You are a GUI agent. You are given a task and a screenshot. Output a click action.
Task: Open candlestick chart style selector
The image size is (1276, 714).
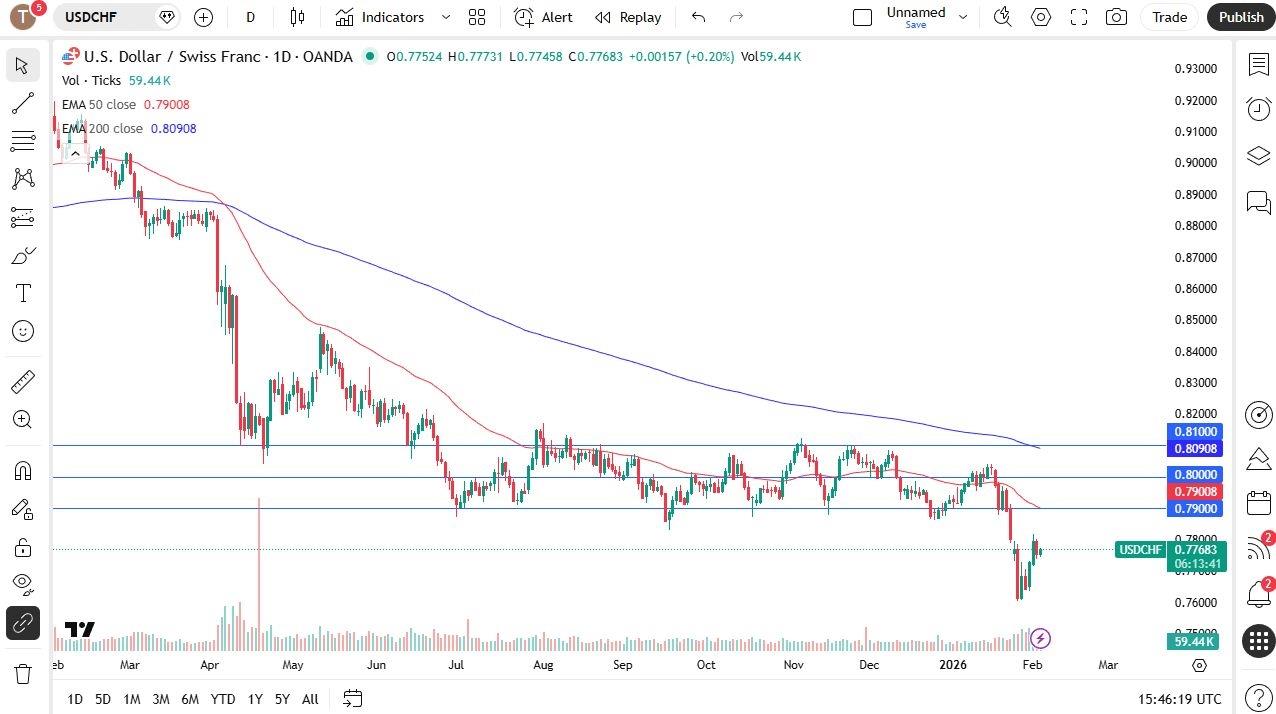[x=297, y=17]
